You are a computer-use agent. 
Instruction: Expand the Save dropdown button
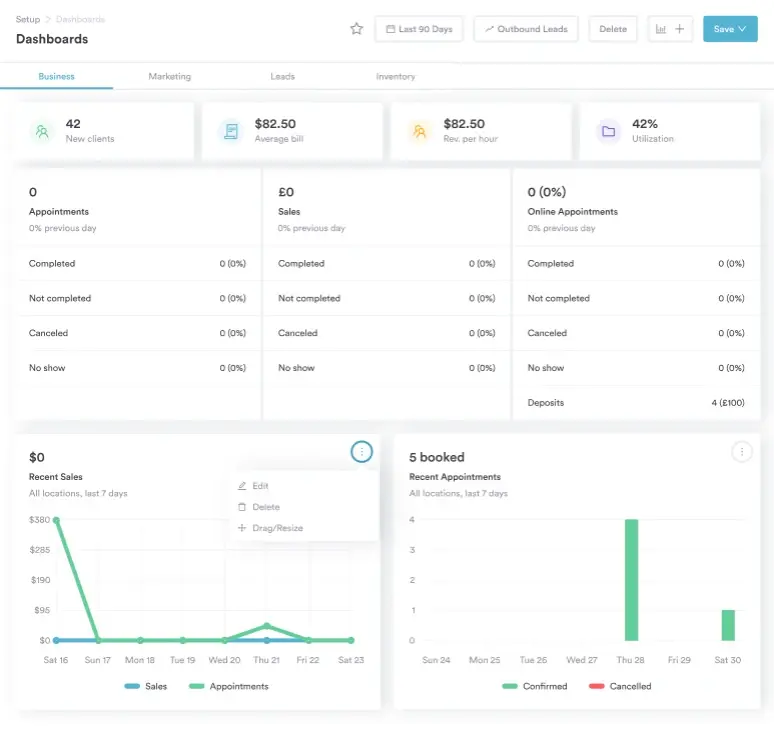click(x=730, y=29)
